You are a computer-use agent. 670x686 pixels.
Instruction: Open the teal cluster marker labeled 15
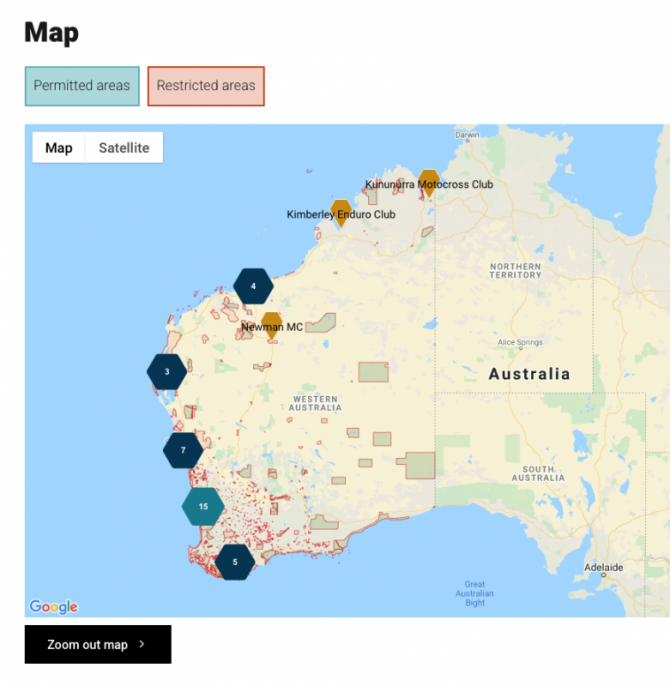coord(203,507)
